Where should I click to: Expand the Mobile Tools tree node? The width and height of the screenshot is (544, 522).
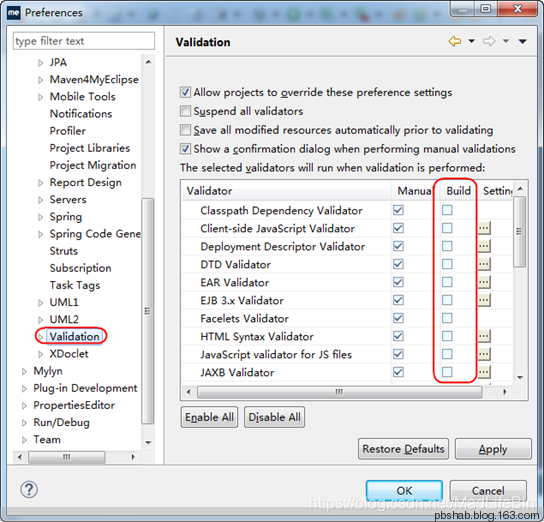[41, 97]
